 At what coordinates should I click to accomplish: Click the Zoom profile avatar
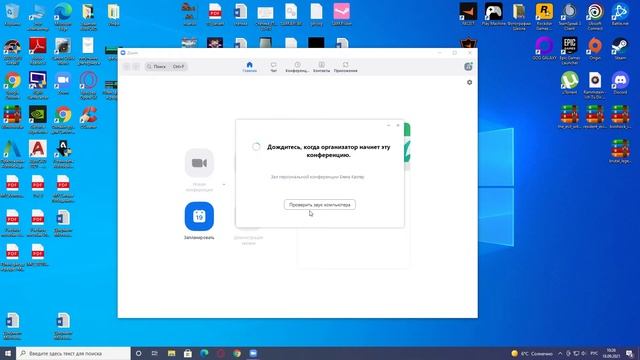(x=468, y=67)
